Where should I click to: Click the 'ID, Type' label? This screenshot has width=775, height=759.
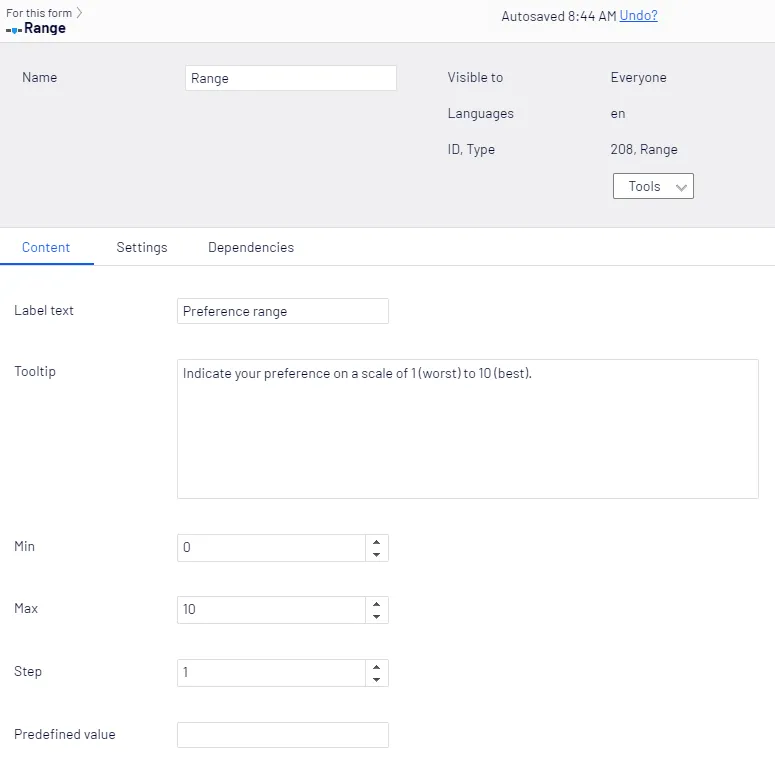(471, 149)
